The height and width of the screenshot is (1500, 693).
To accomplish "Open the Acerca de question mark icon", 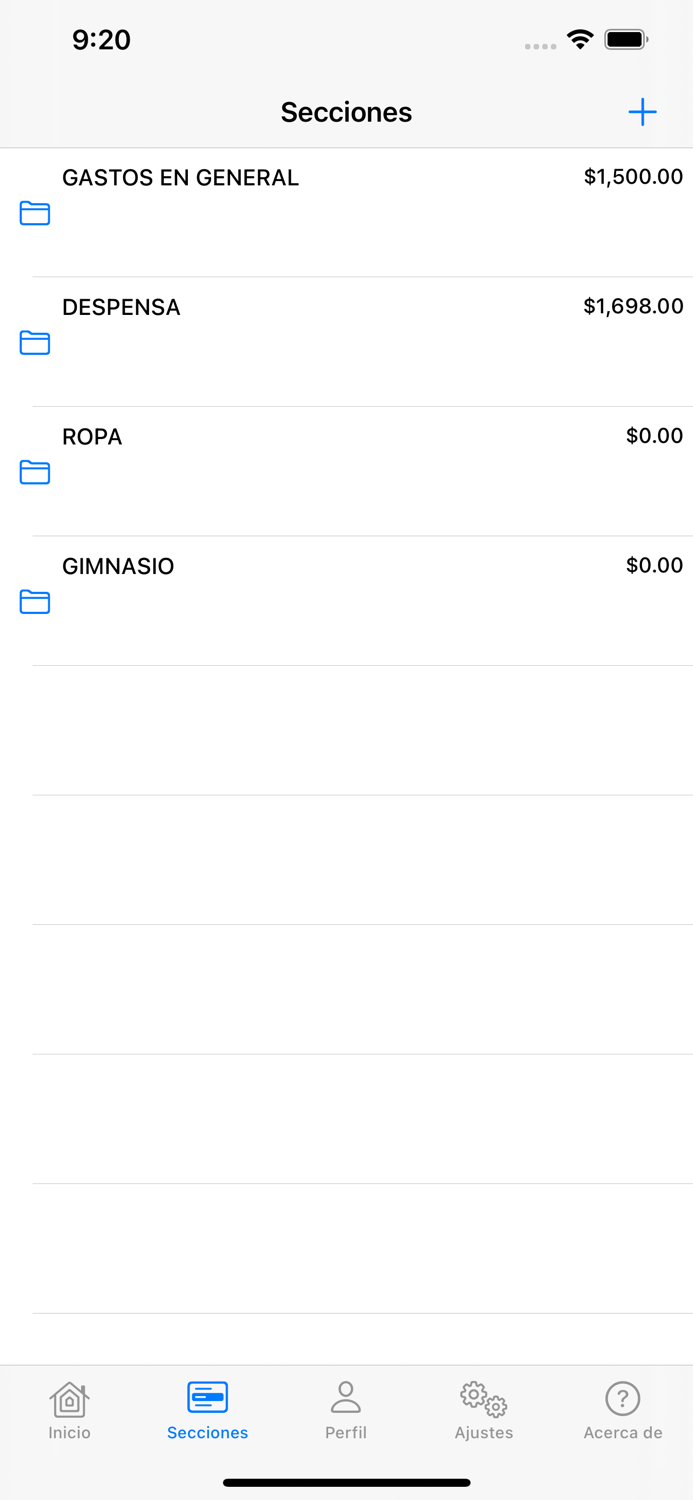I will (623, 1399).
